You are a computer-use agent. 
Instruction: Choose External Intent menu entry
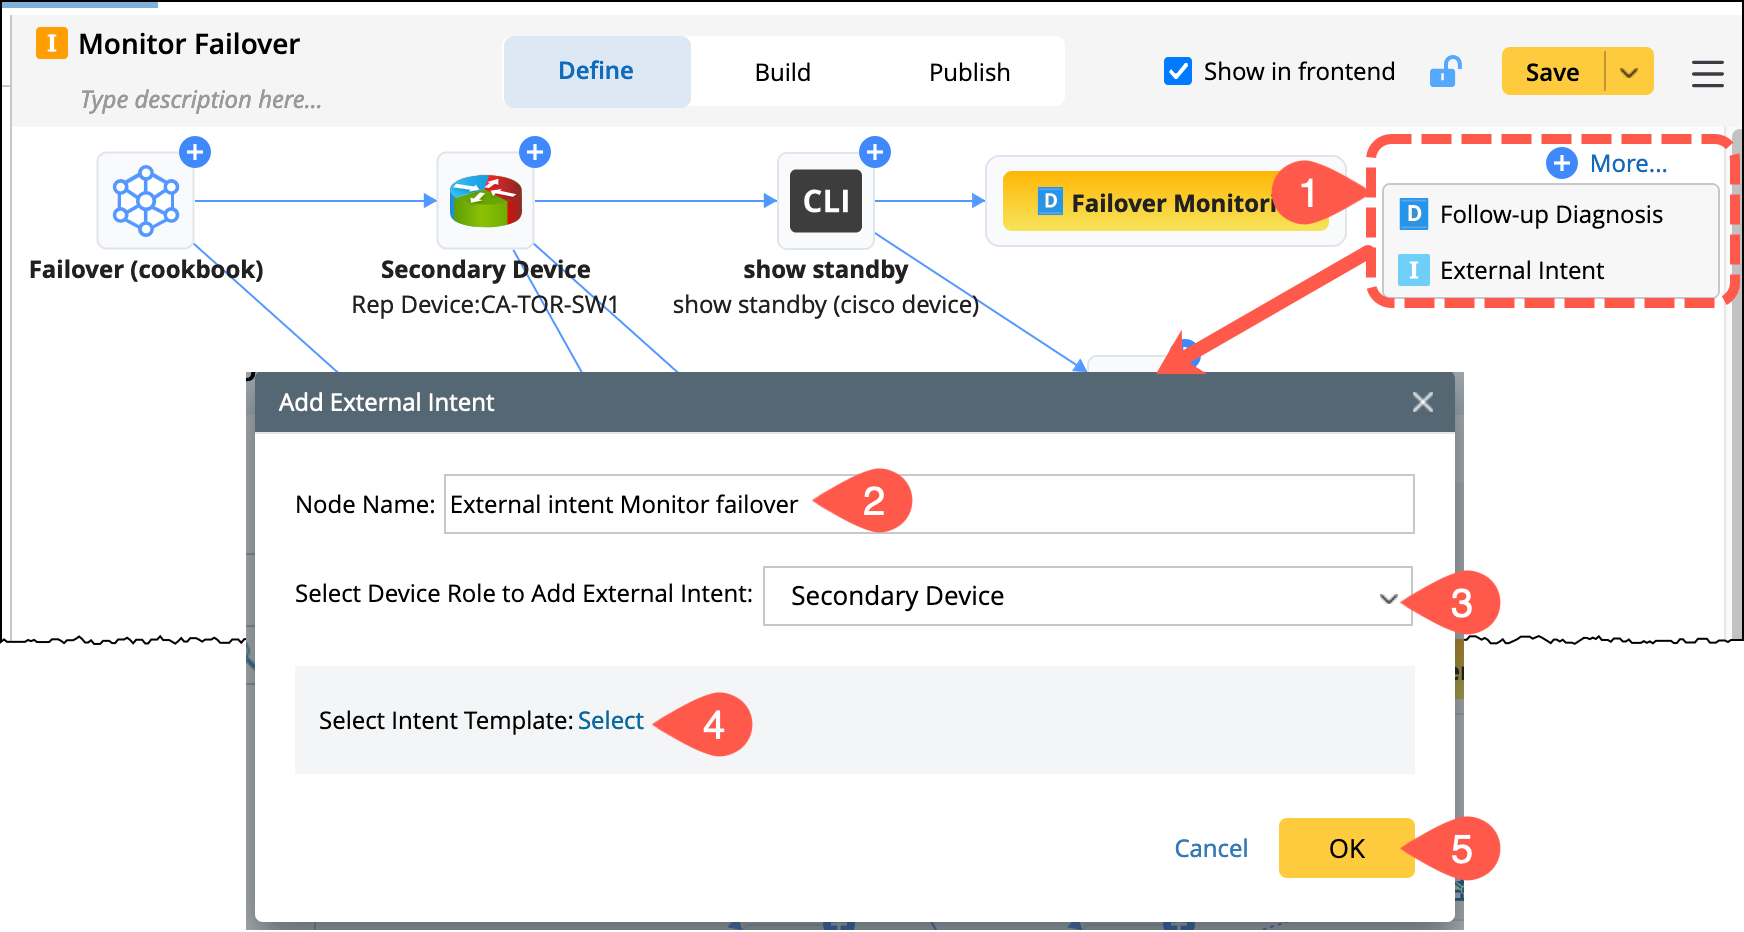point(1521,270)
